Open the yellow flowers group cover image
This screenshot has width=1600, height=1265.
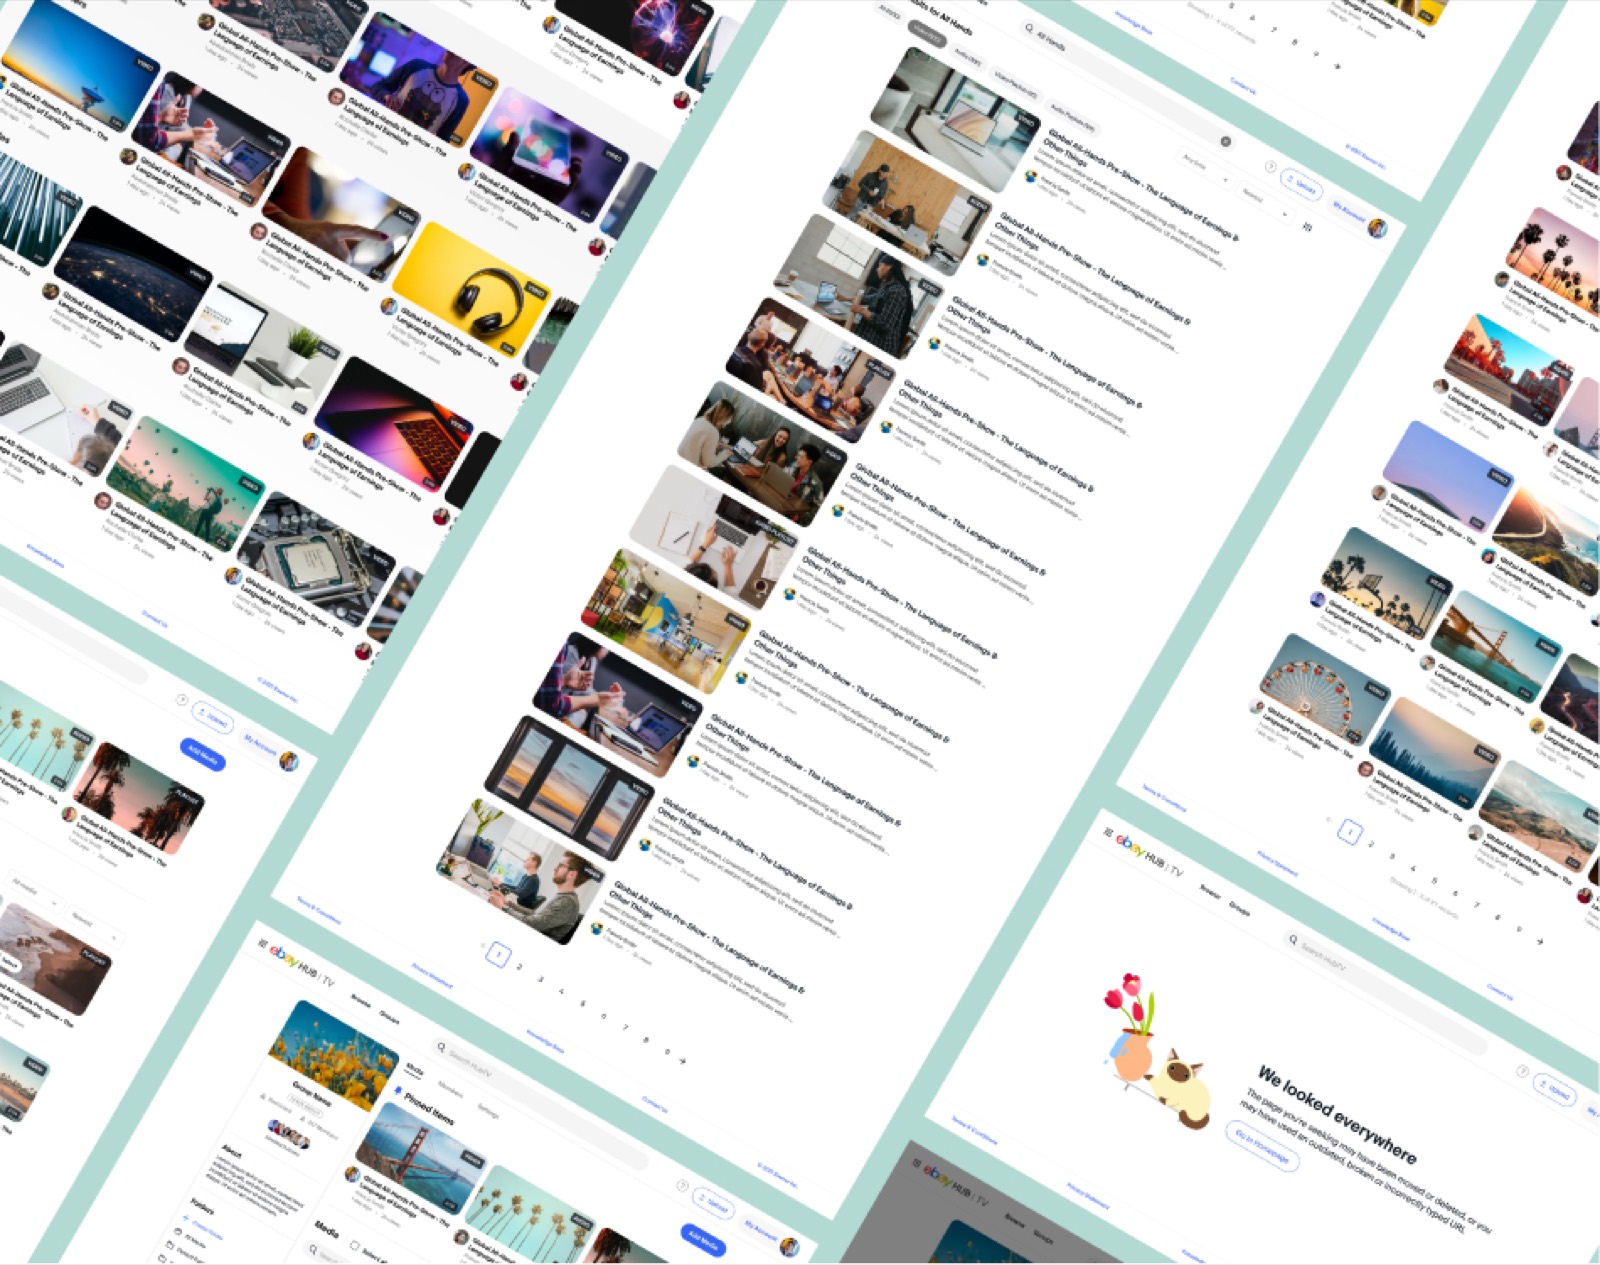tap(334, 1055)
